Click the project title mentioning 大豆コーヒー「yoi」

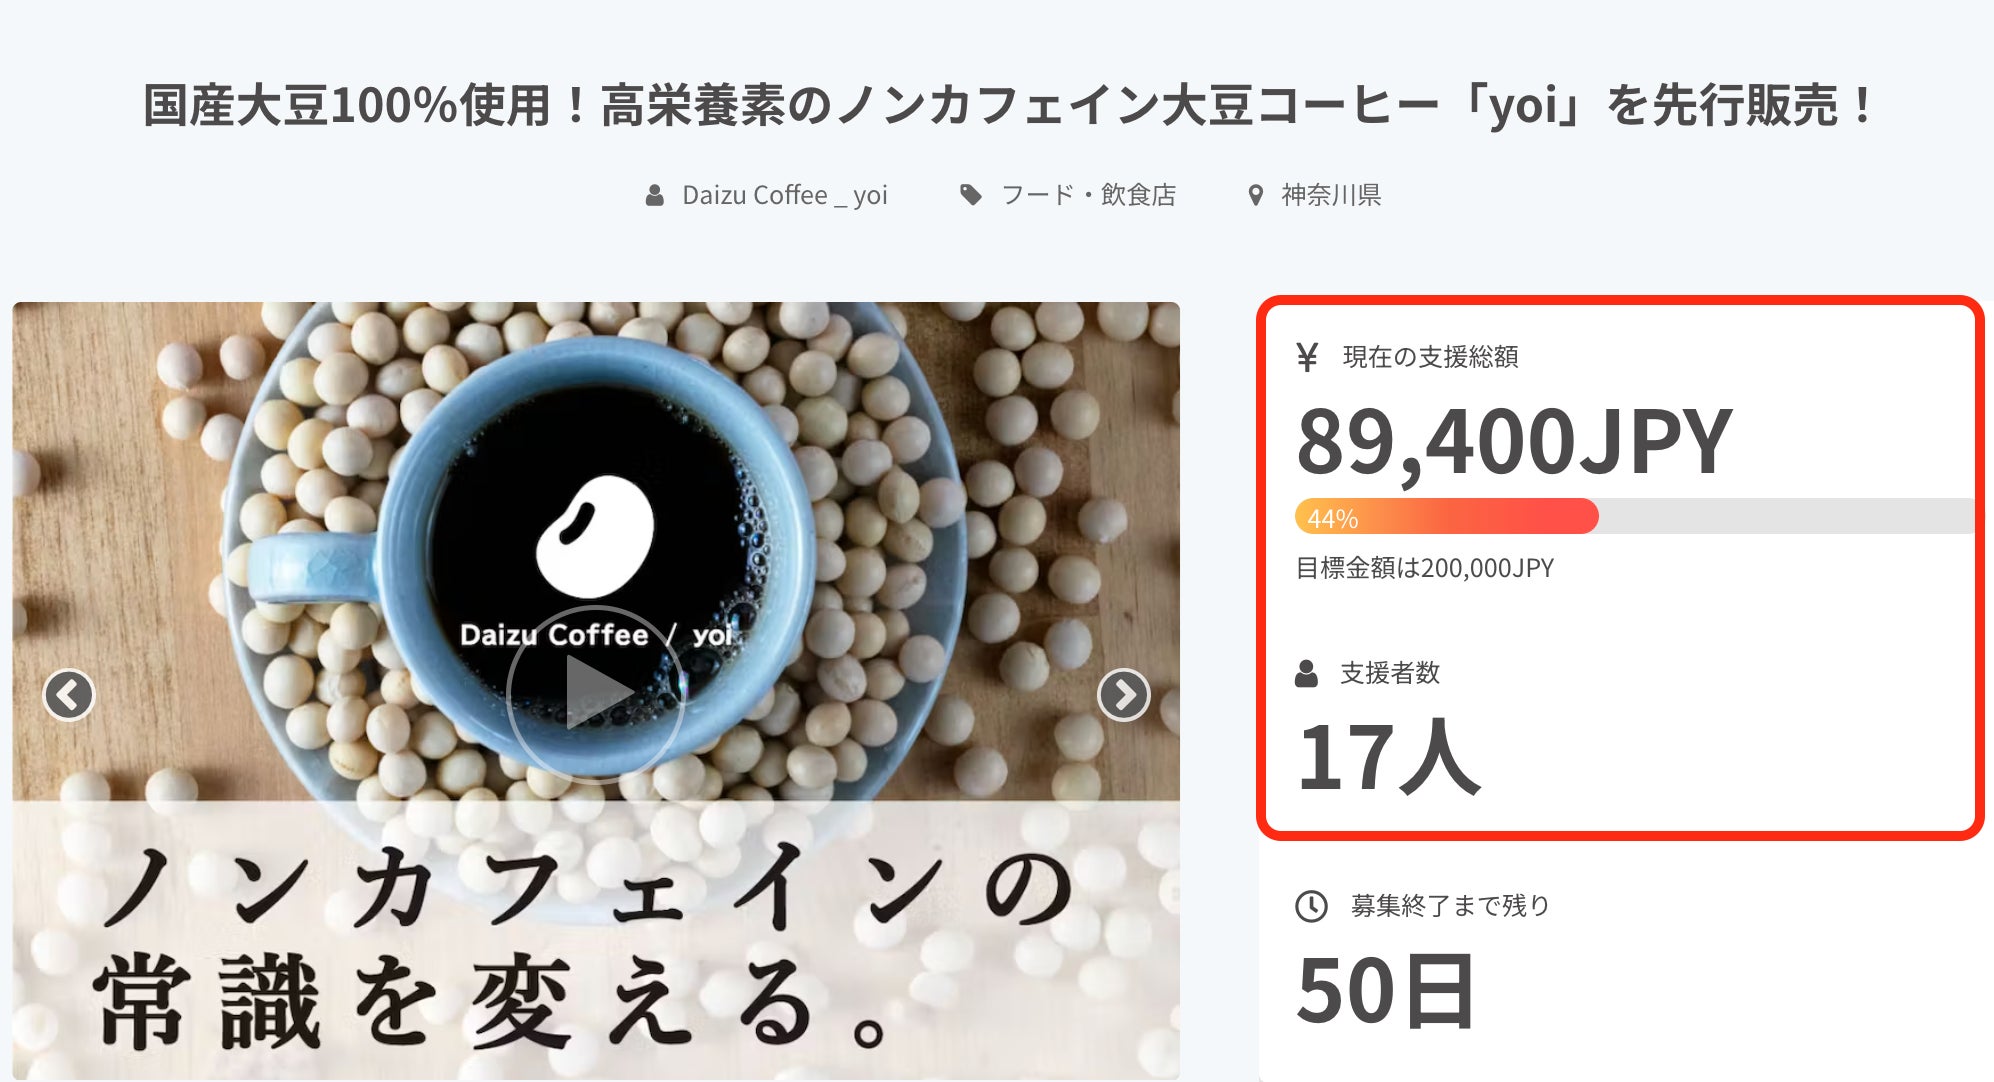[x=1010, y=106]
